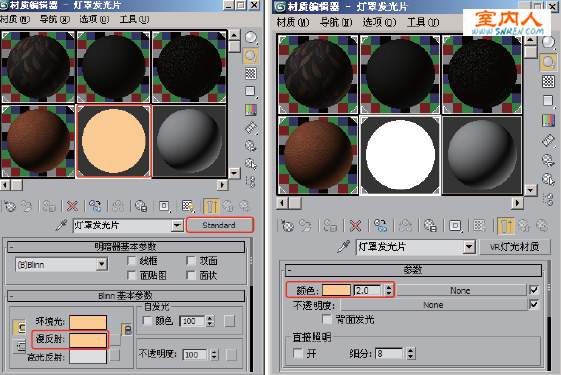Enable the 双面 checkbox
561x375 pixels.
191,261
